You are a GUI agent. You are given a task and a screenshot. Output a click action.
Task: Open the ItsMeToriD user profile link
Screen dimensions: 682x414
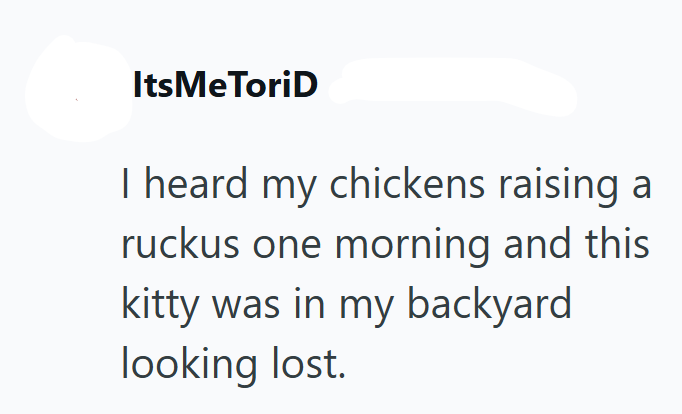coord(225,86)
